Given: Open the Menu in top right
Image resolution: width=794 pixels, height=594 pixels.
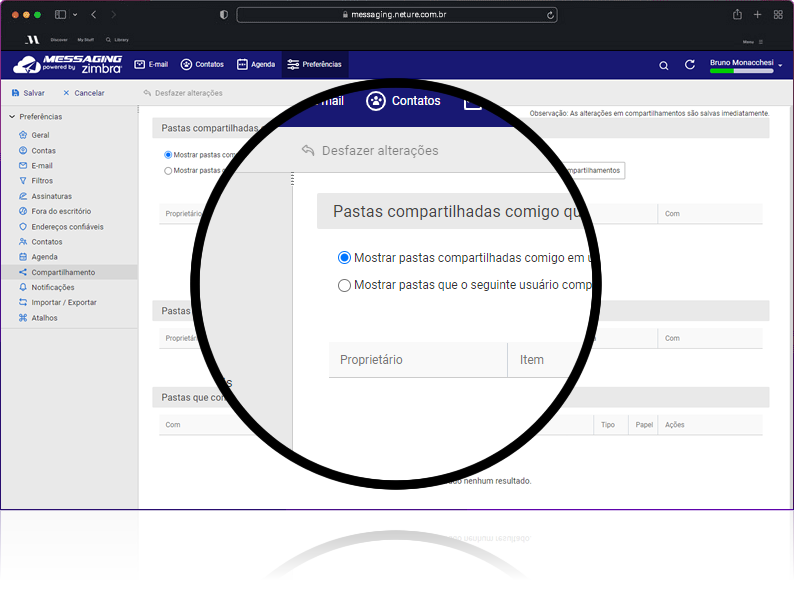Looking at the screenshot, I should (x=753, y=42).
